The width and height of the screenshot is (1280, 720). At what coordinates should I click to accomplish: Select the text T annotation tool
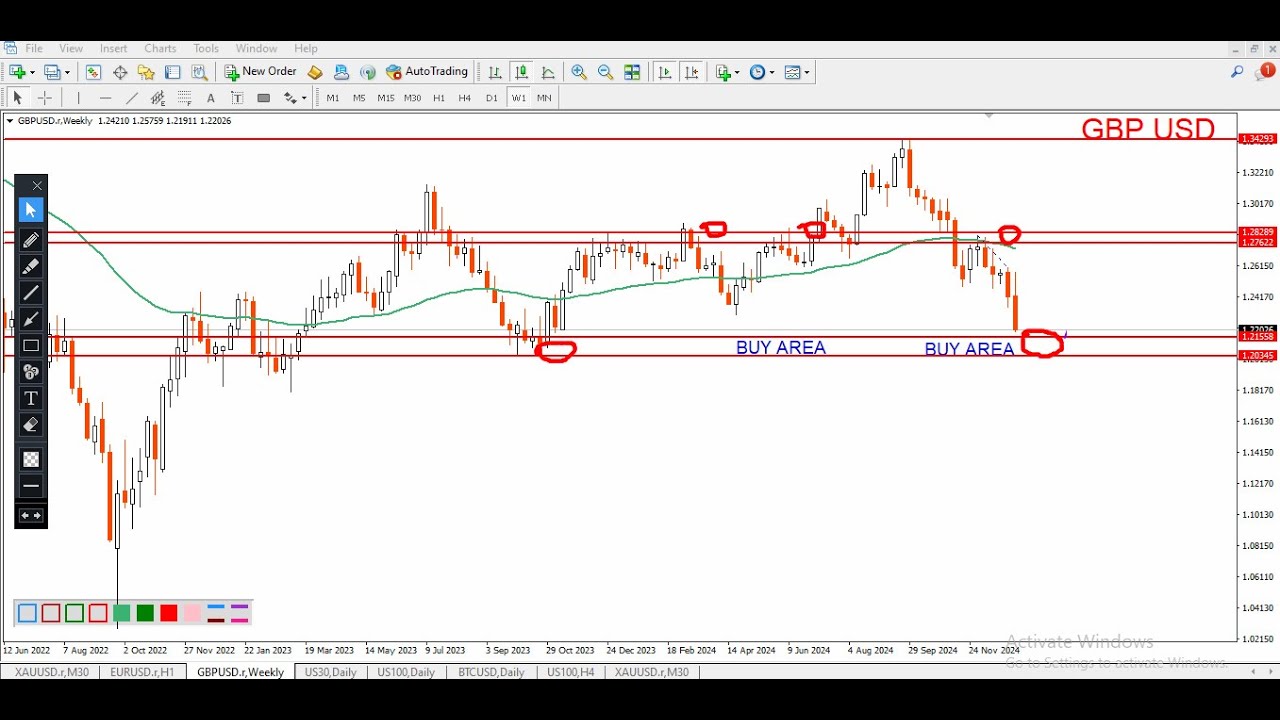coord(31,399)
